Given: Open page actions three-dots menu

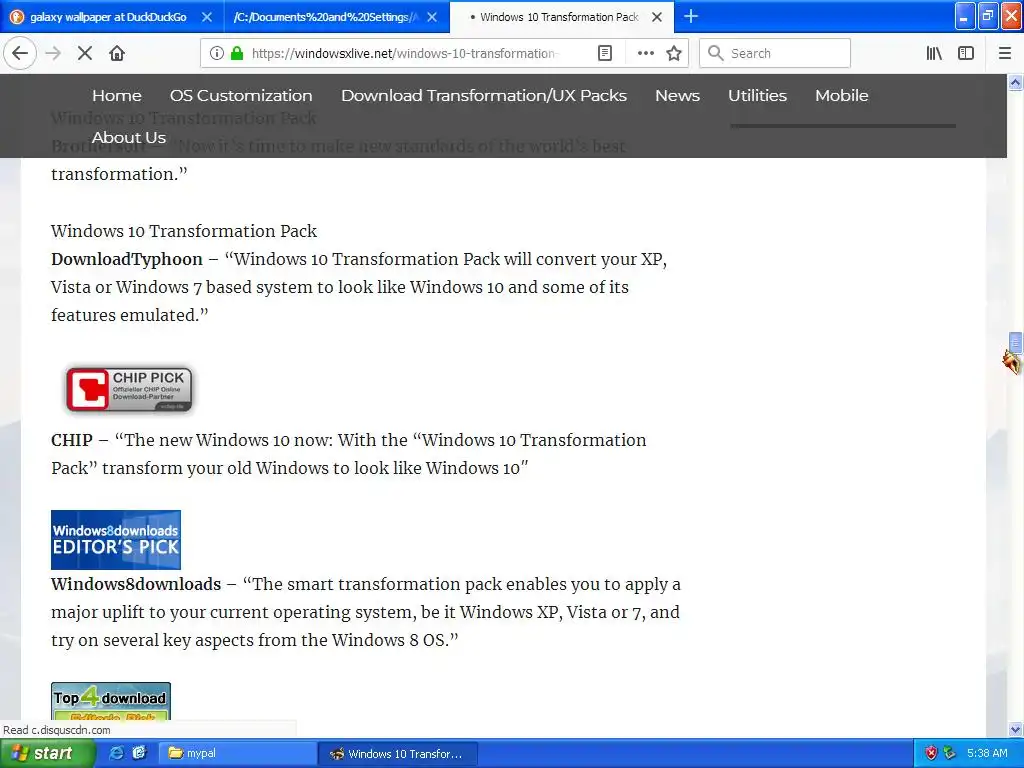Looking at the screenshot, I should click(645, 53).
